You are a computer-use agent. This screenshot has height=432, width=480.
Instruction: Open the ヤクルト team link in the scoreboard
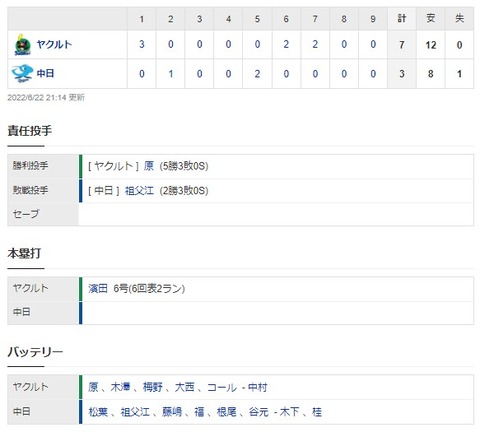[54, 44]
